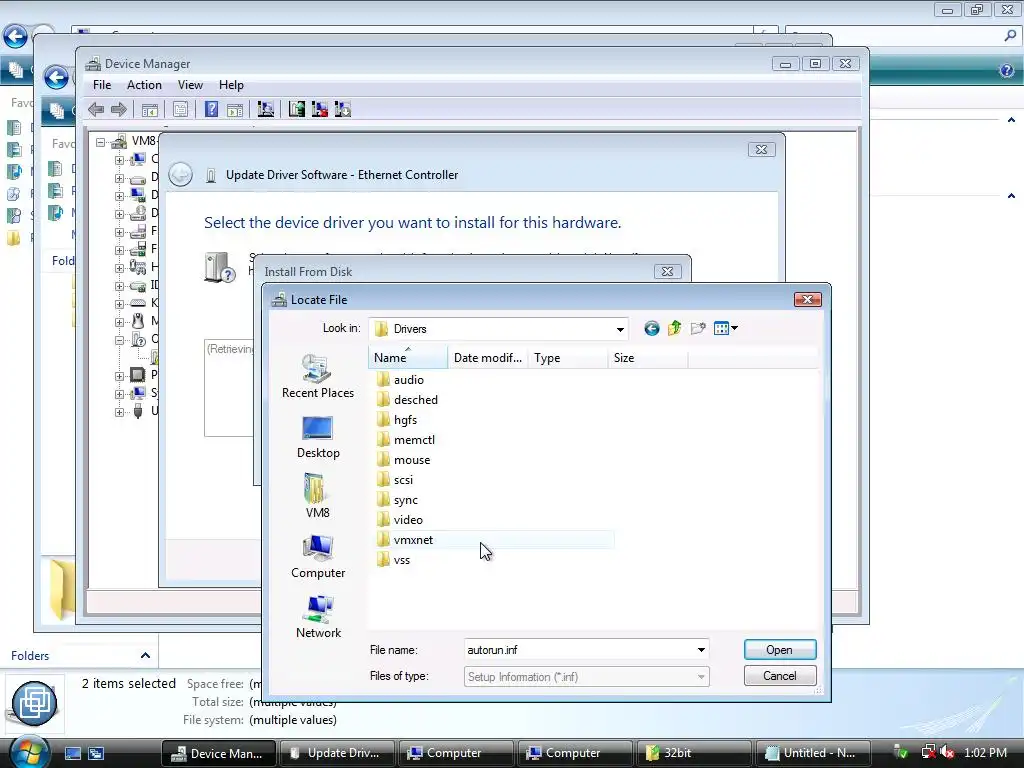Collapse the Folders pane chevron

(x=146, y=655)
